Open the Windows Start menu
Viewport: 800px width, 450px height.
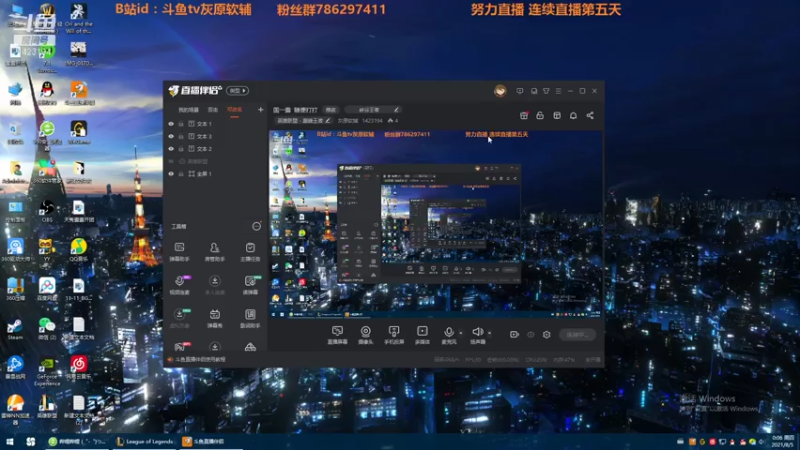tap(10, 441)
